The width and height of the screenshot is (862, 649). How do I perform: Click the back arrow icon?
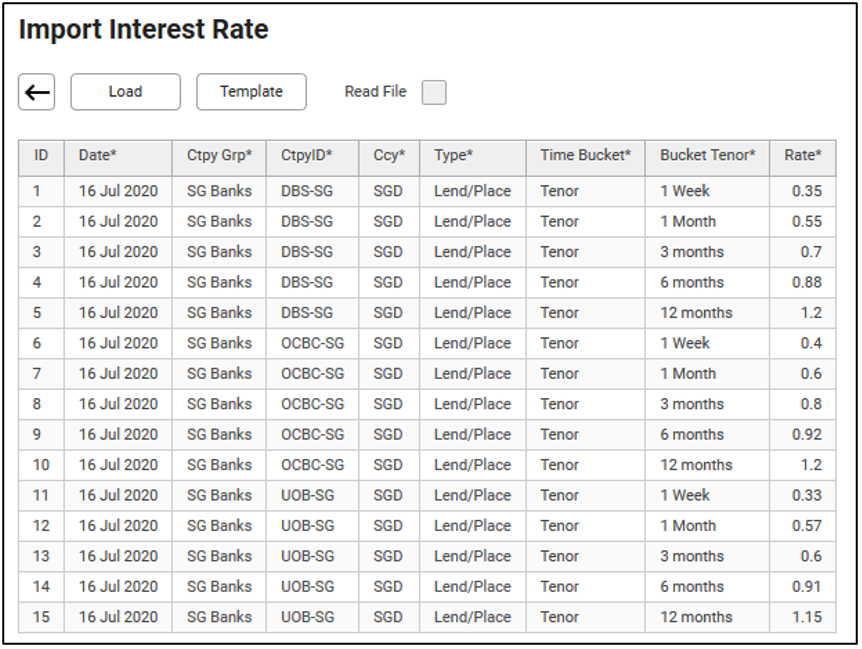(37, 92)
